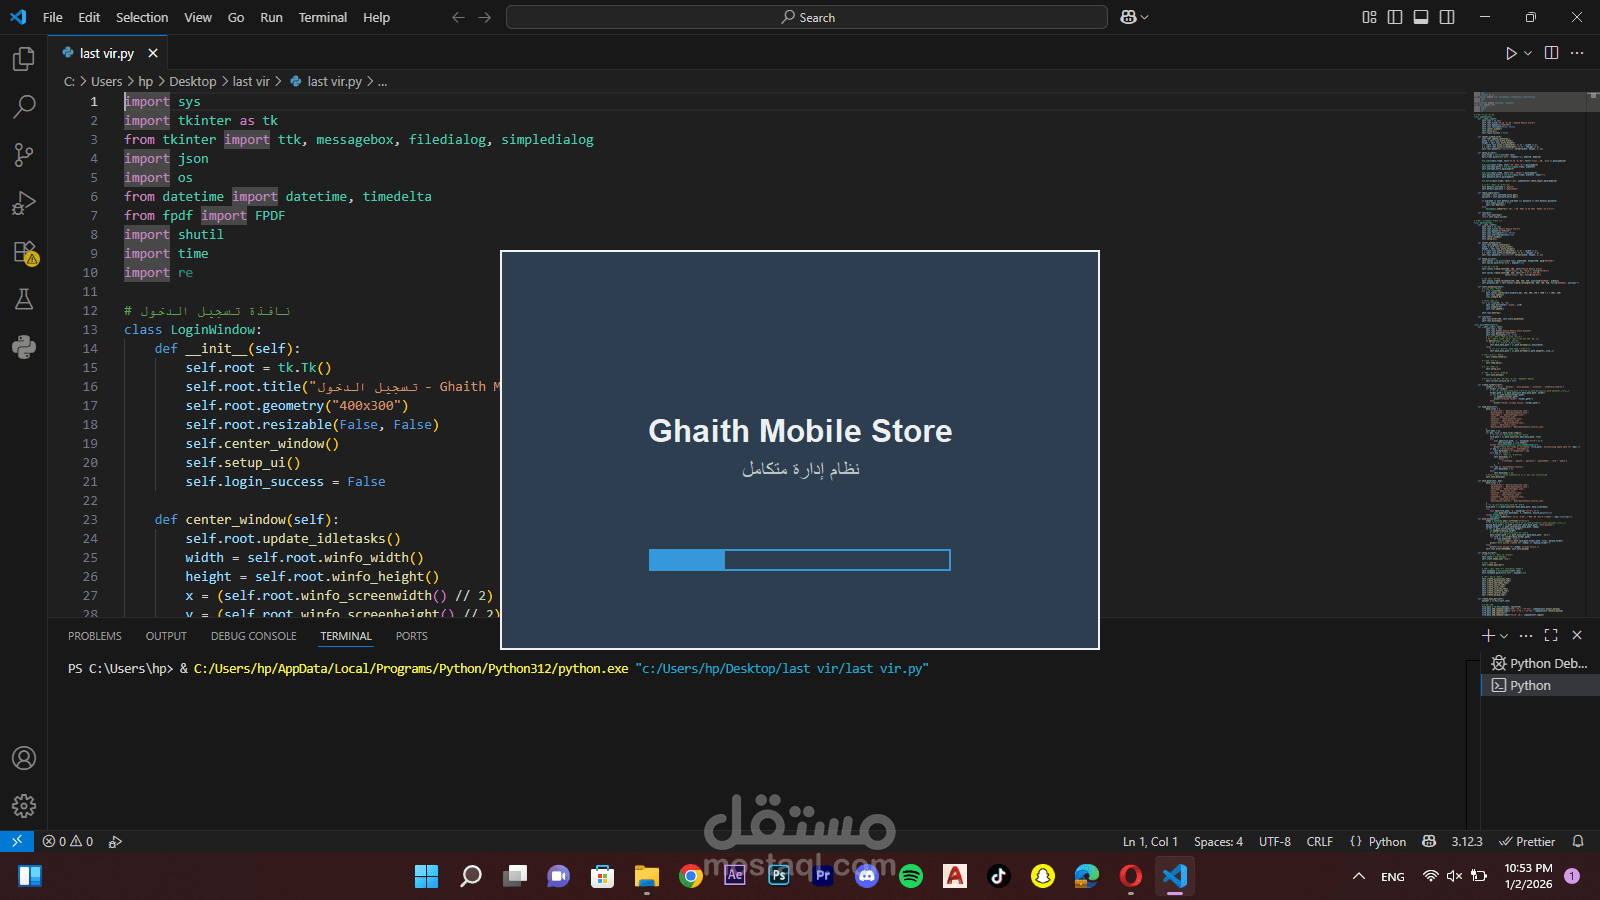This screenshot has height=900, width=1600.
Task: Open the Copilot chat icon in title bar
Action: tap(1128, 17)
